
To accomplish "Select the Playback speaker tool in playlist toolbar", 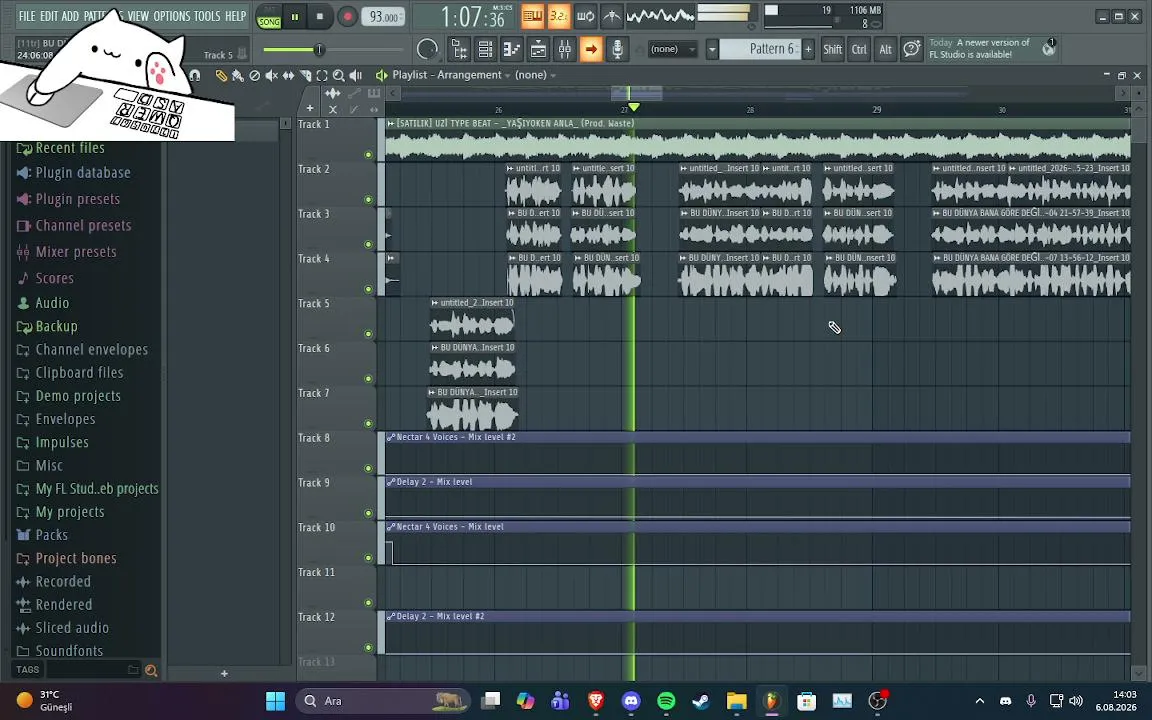I will coord(356,75).
